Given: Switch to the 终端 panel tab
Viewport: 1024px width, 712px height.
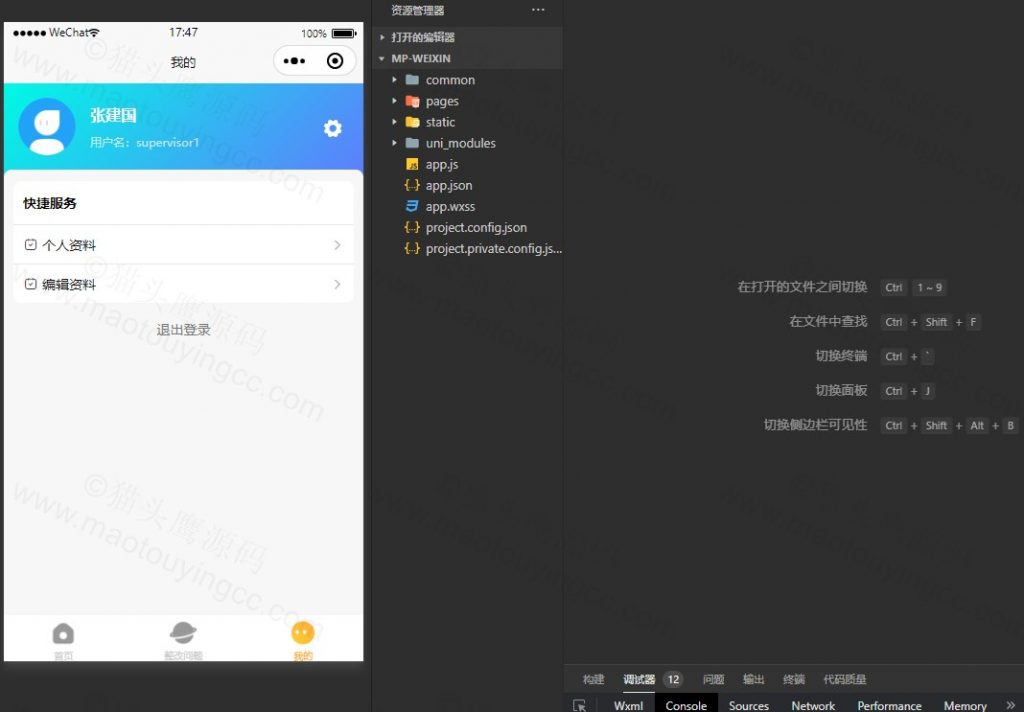Looking at the screenshot, I should (793, 679).
